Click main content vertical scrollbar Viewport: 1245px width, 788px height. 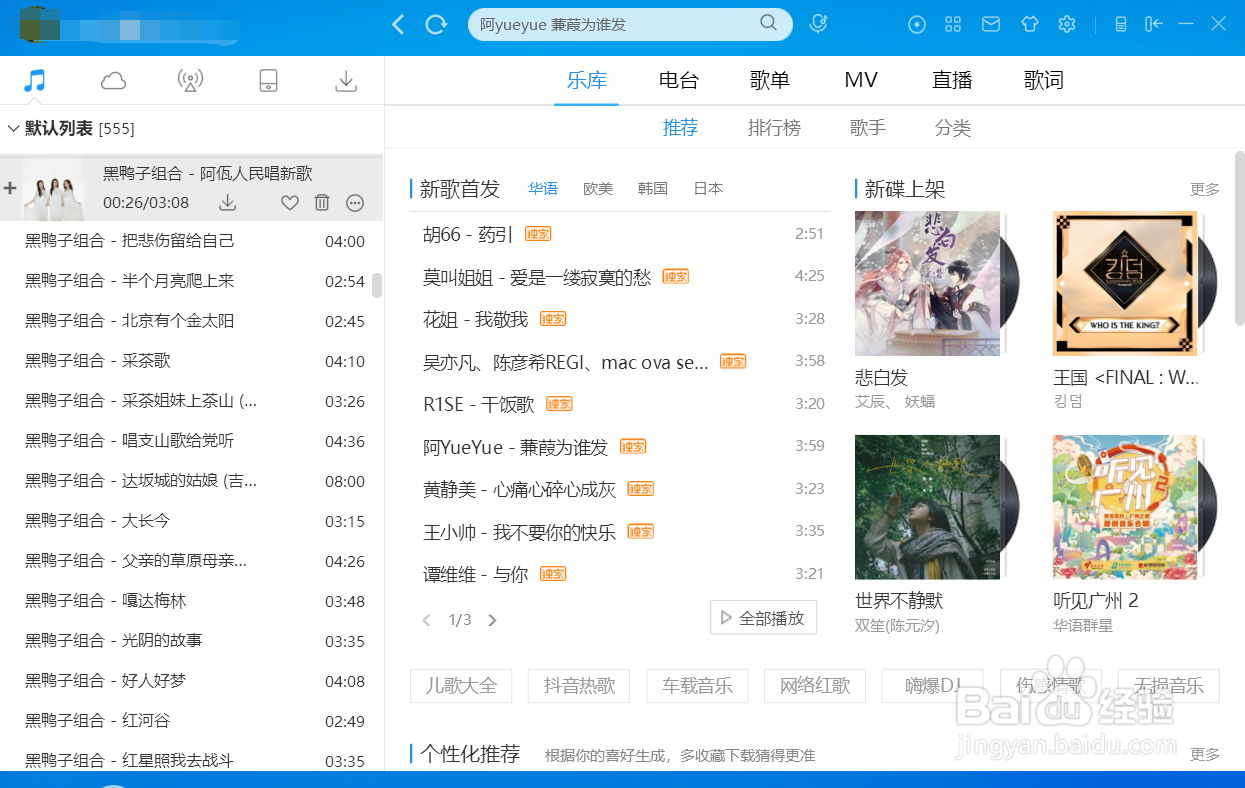pyautogui.click(x=1240, y=238)
